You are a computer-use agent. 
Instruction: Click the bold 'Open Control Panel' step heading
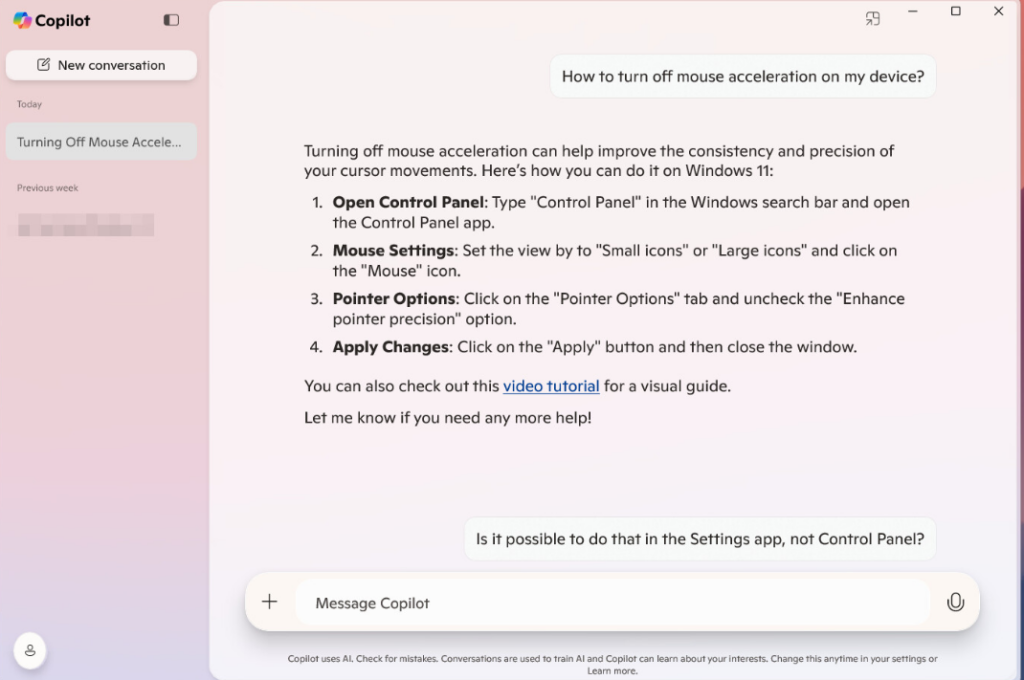tap(408, 202)
